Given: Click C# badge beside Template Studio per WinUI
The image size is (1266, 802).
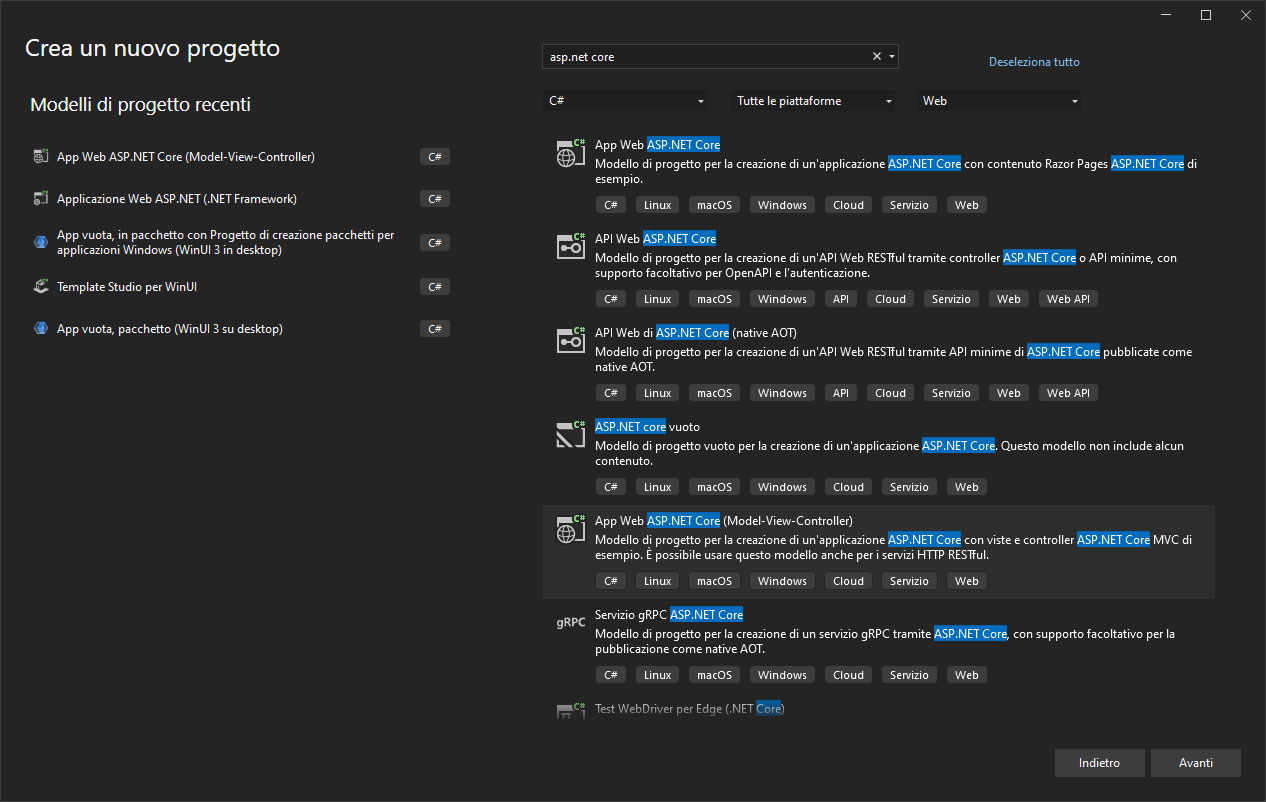Looking at the screenshot, I should click(x=435, y=287).
